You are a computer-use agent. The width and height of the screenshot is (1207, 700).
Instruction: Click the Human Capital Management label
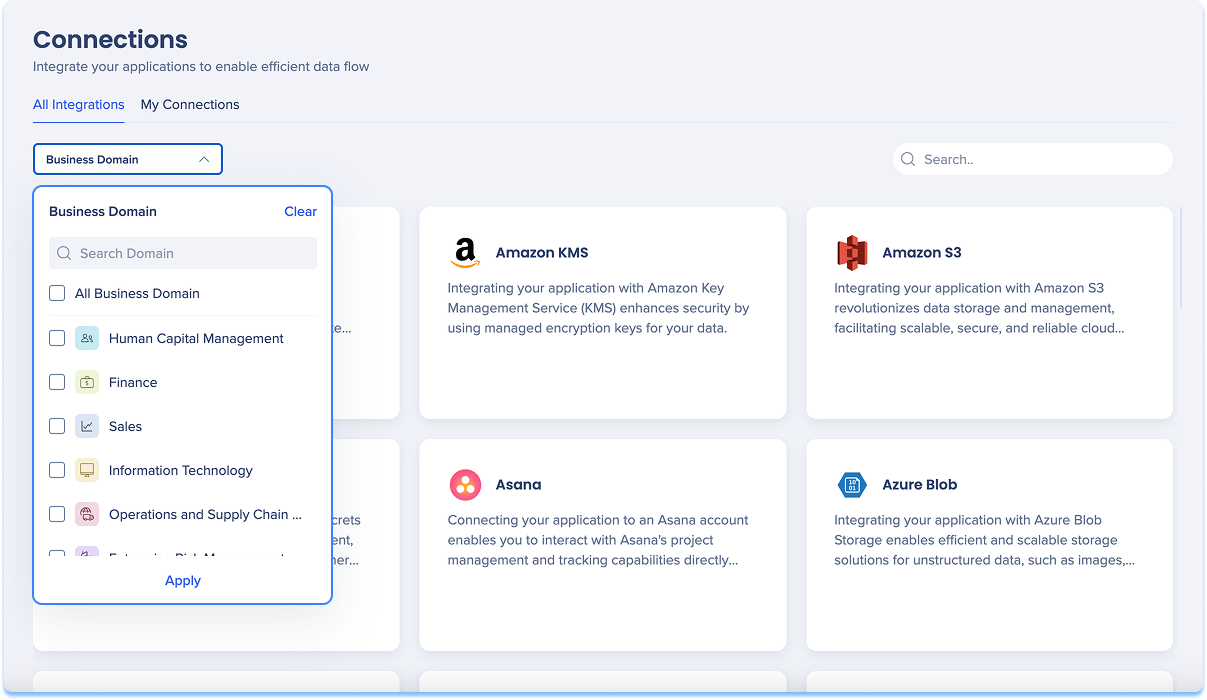point(196,338)
